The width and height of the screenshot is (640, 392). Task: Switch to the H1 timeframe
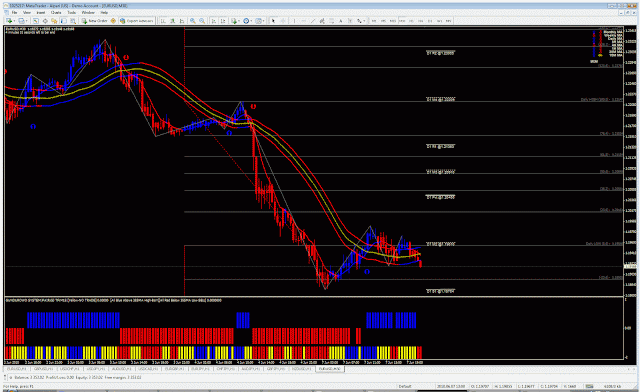coord(411,21)
